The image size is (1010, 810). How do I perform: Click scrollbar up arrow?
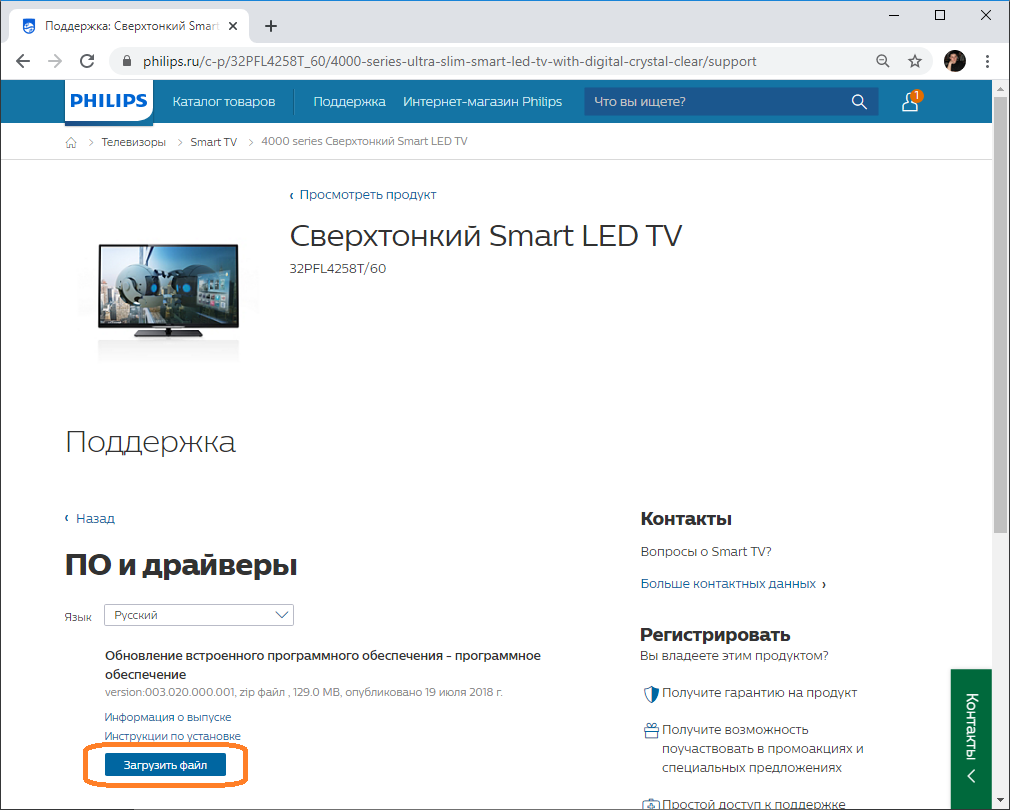click(x=1000, y=88)
